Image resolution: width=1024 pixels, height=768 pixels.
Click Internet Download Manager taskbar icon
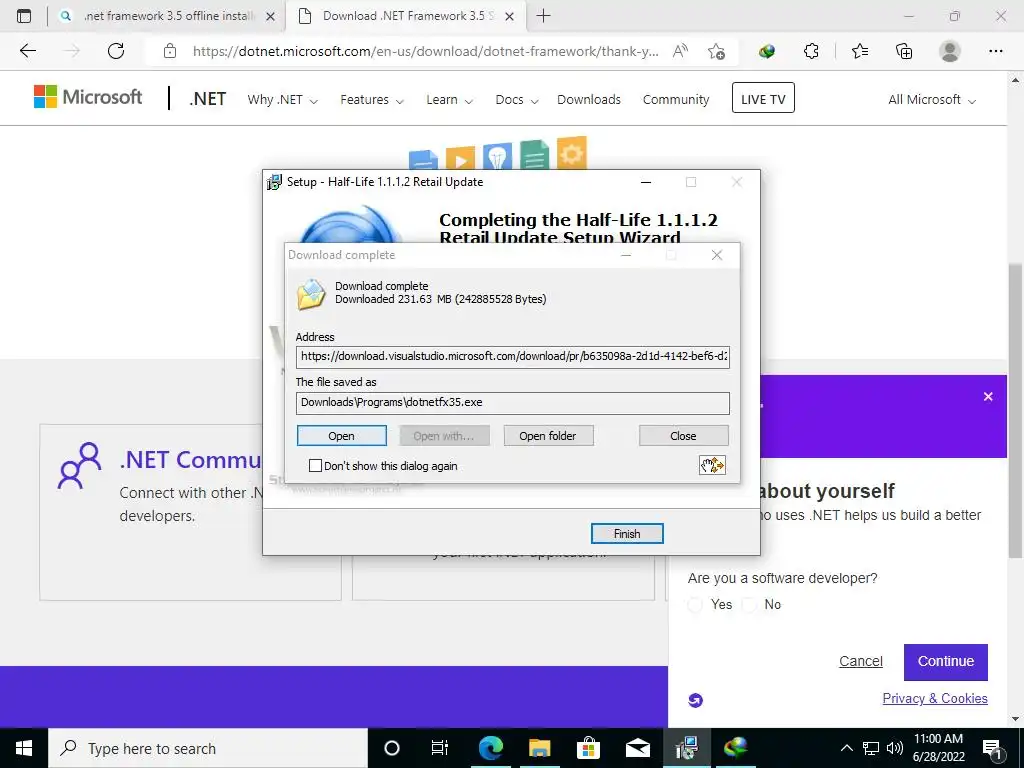tap(735, 748)
